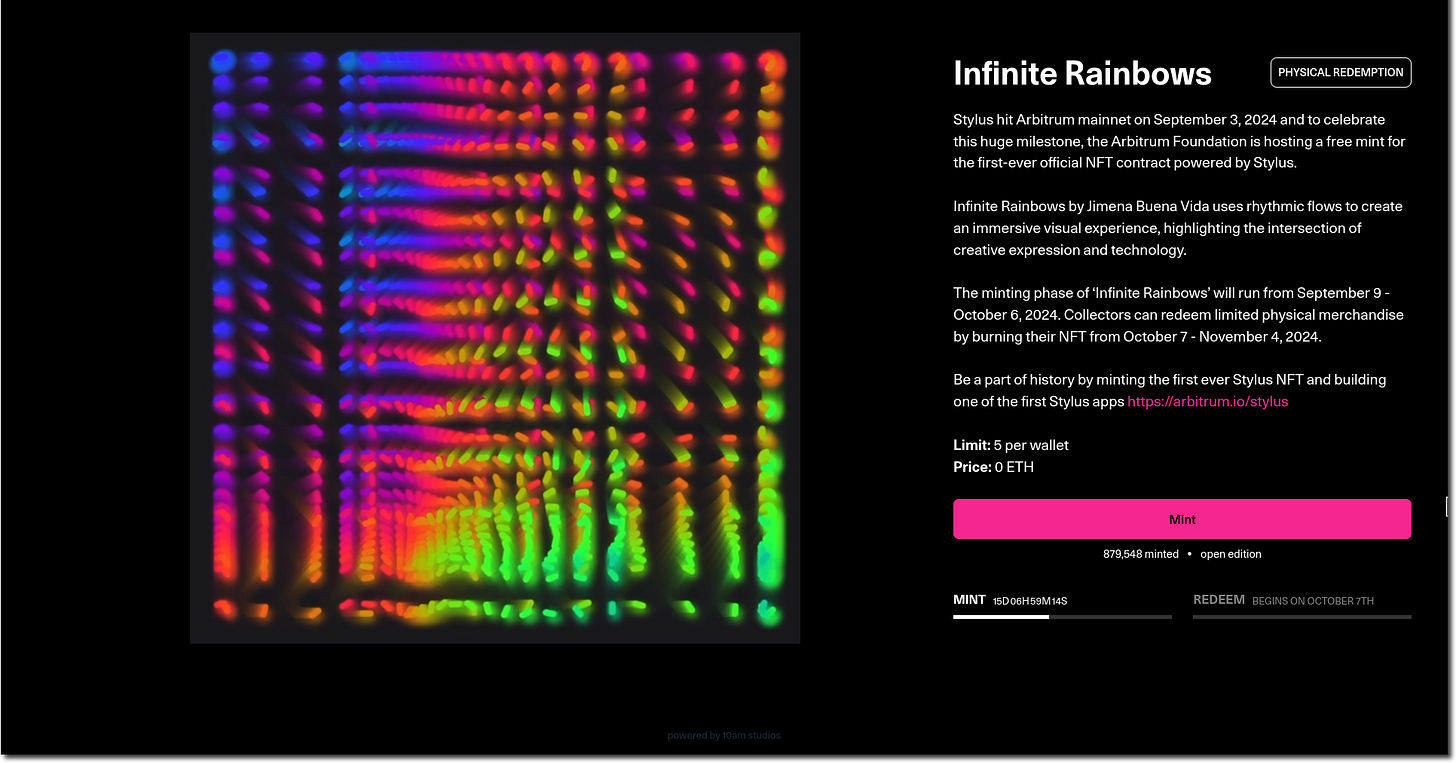Click the MINT countdown progress bar
Screen dimensions: 1456x763
point(1062,617)
